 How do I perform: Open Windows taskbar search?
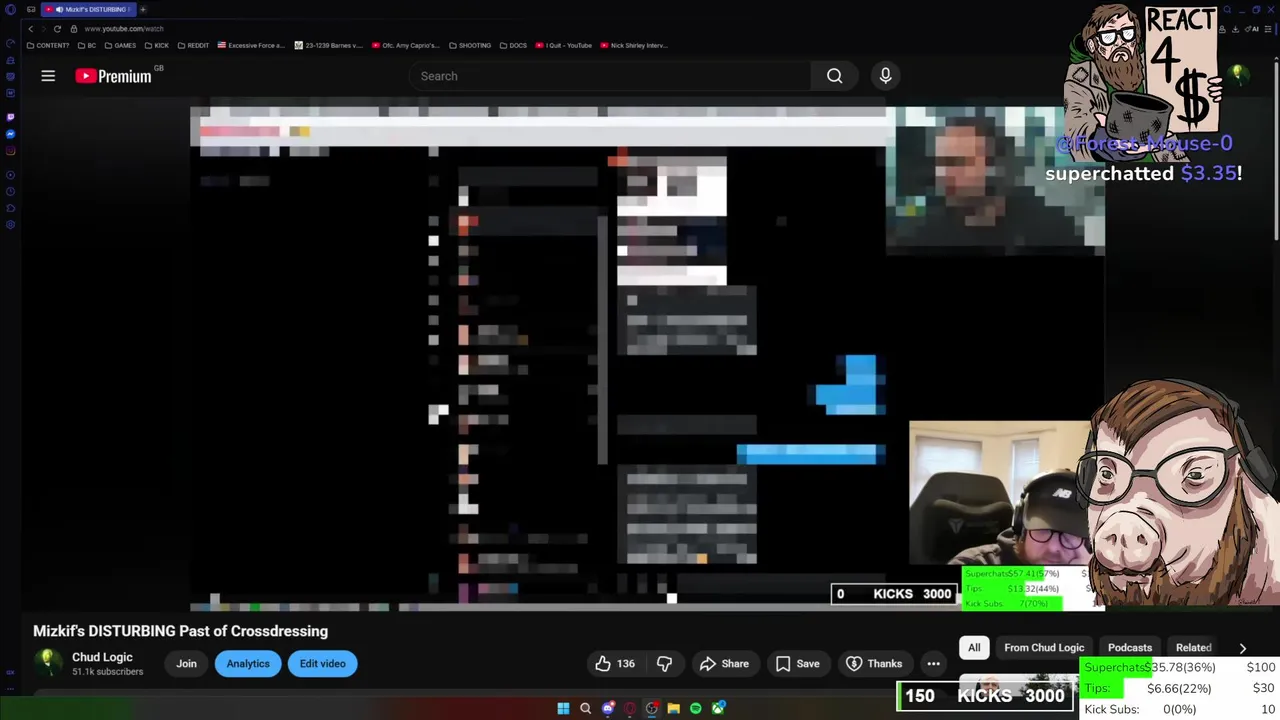585,709
